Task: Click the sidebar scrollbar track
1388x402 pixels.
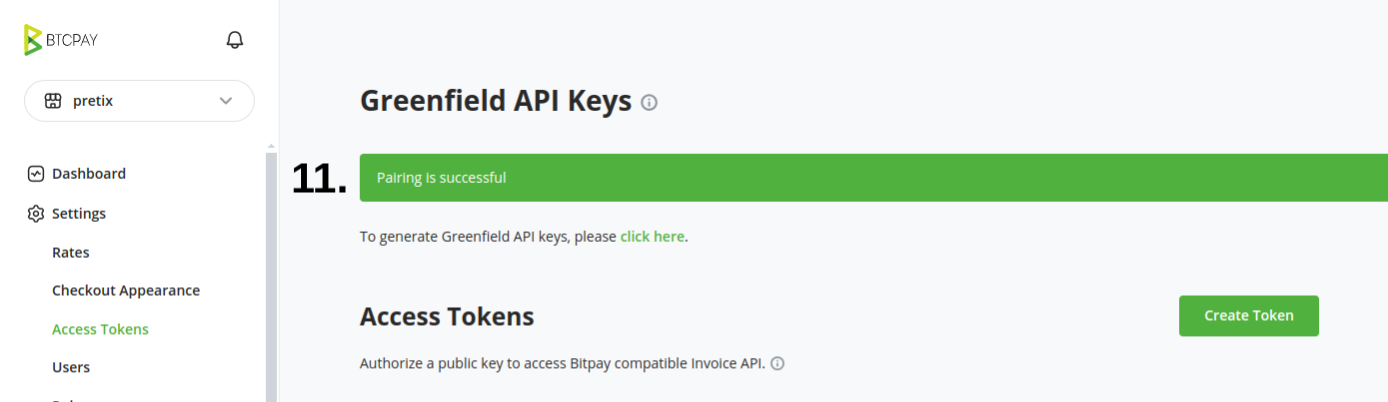Action: (x=271, y=280)
